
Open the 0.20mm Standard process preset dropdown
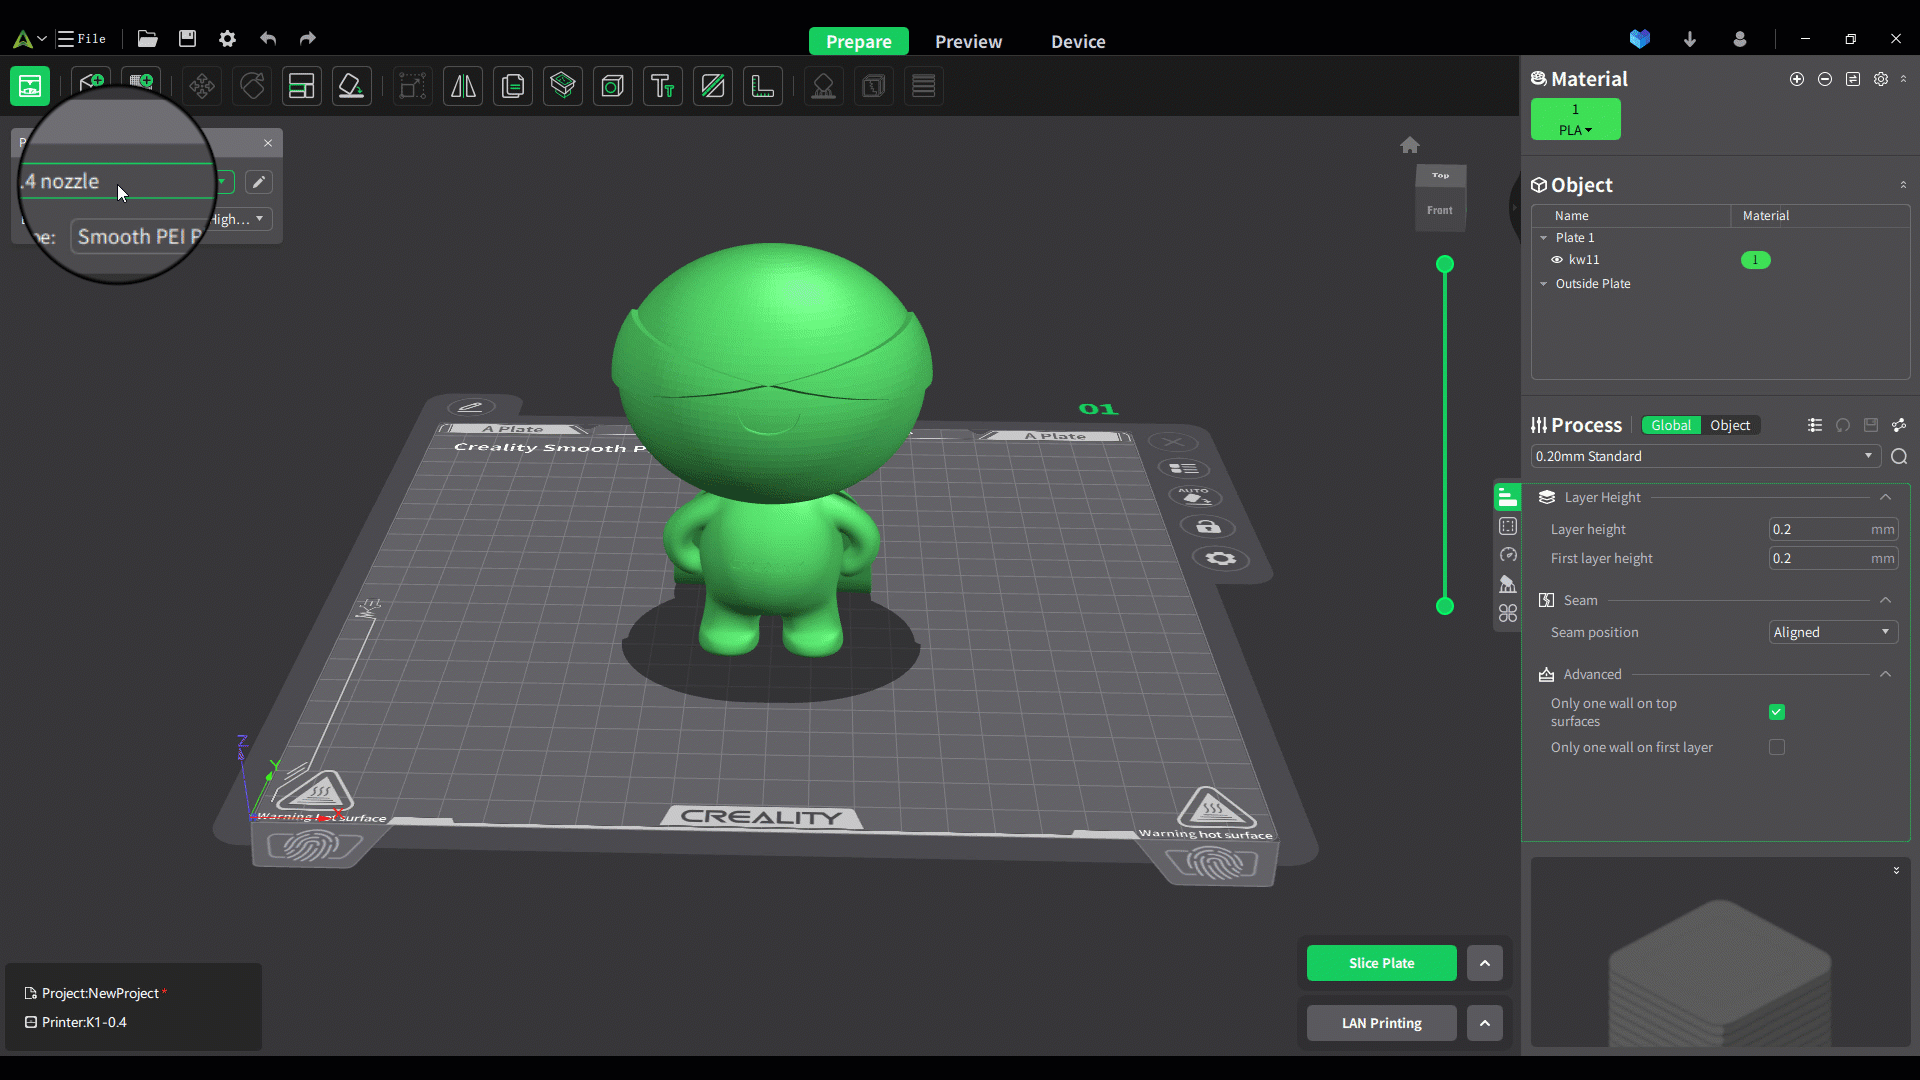(1704, 456)
